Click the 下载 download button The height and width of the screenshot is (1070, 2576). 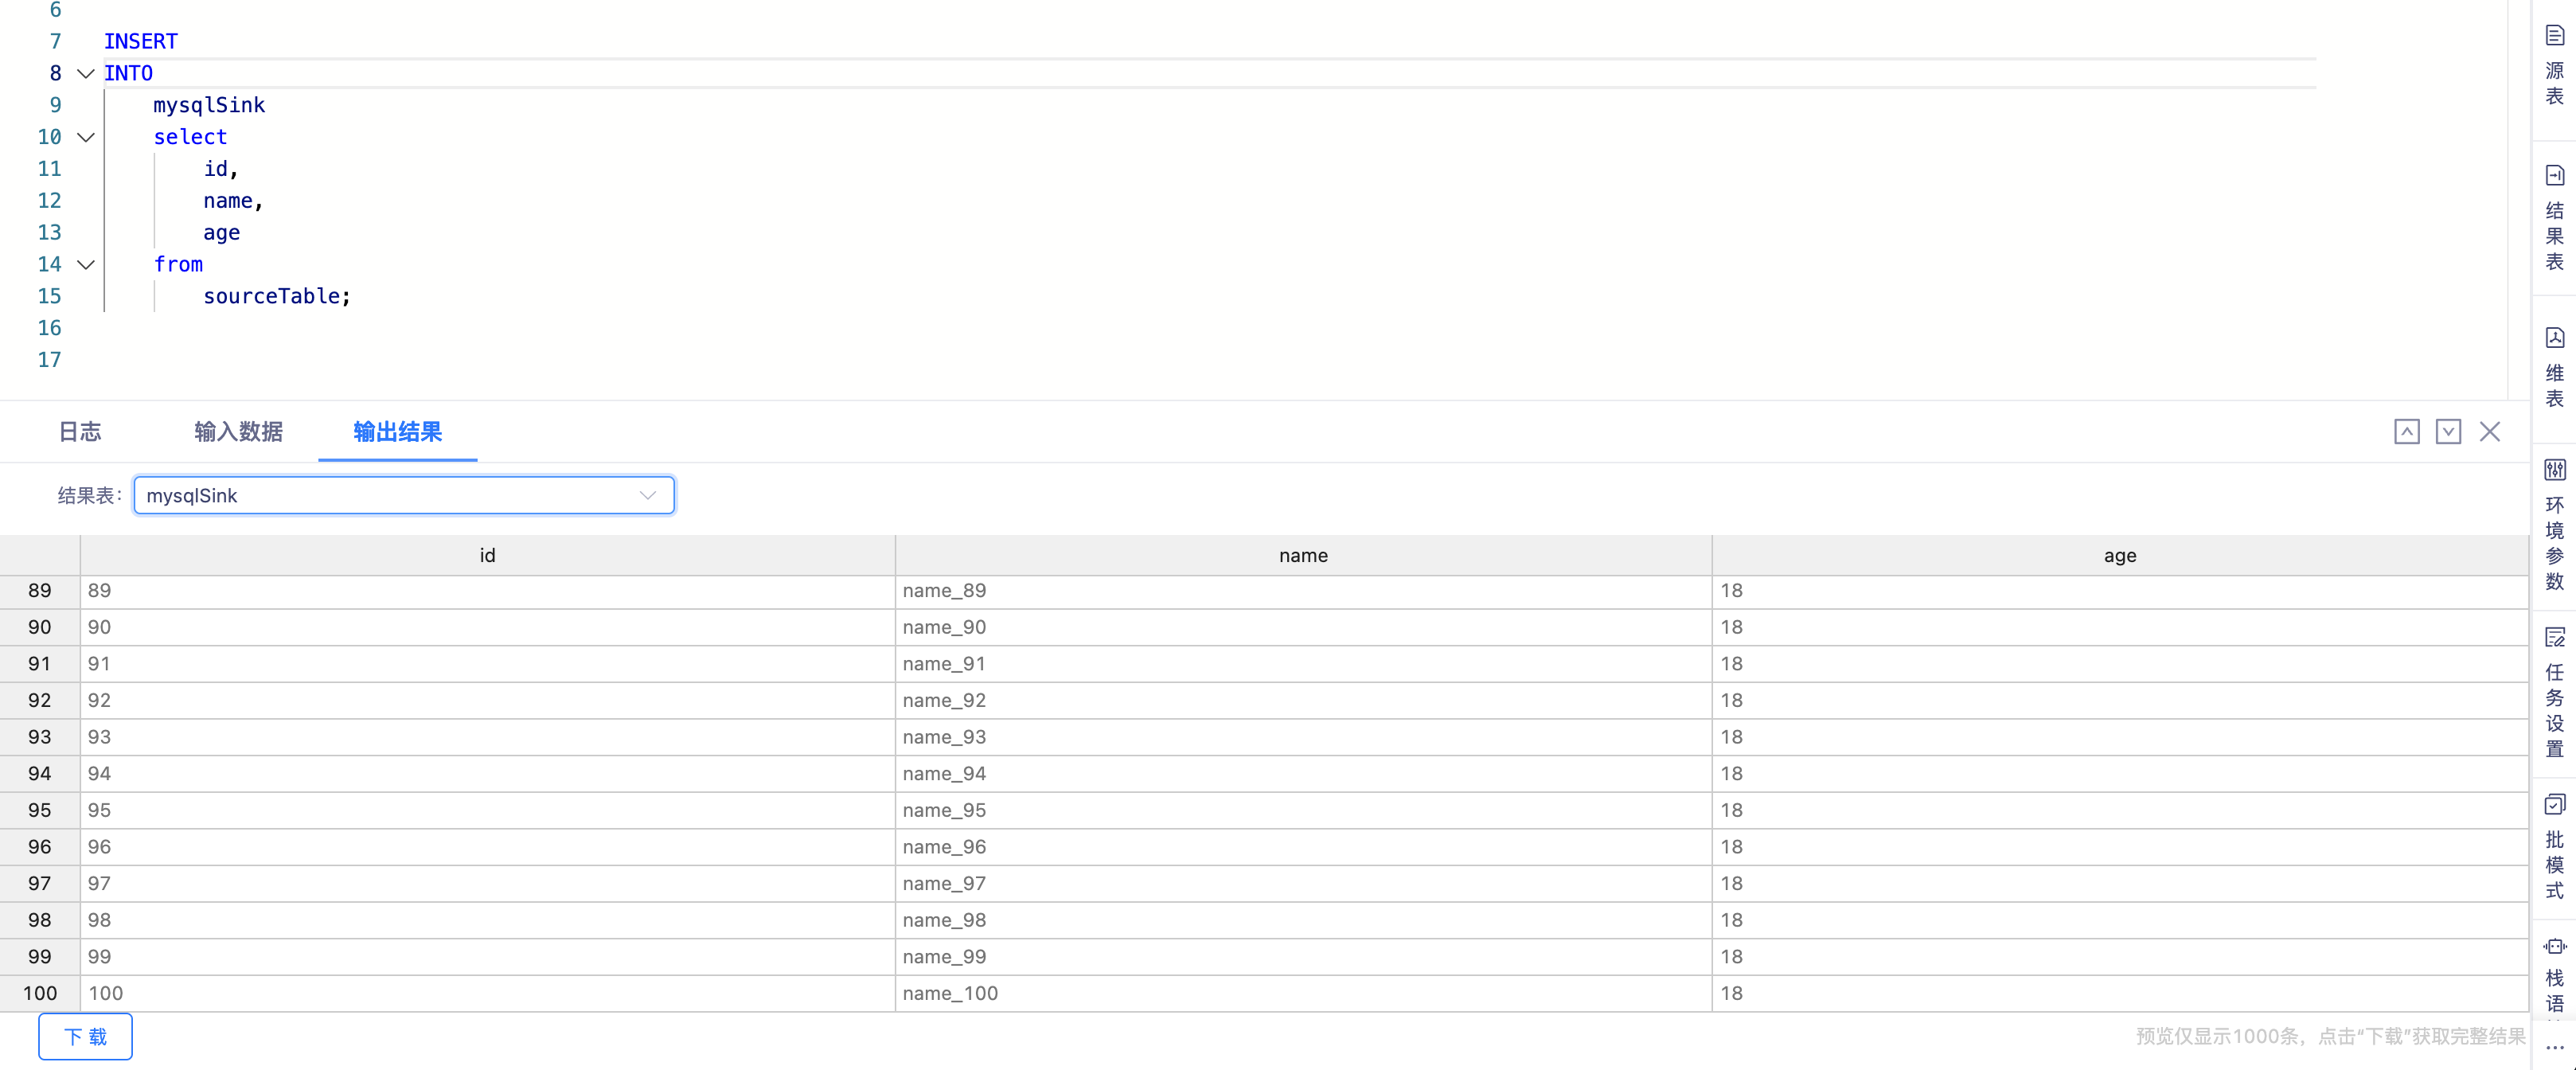(85, 1036)
